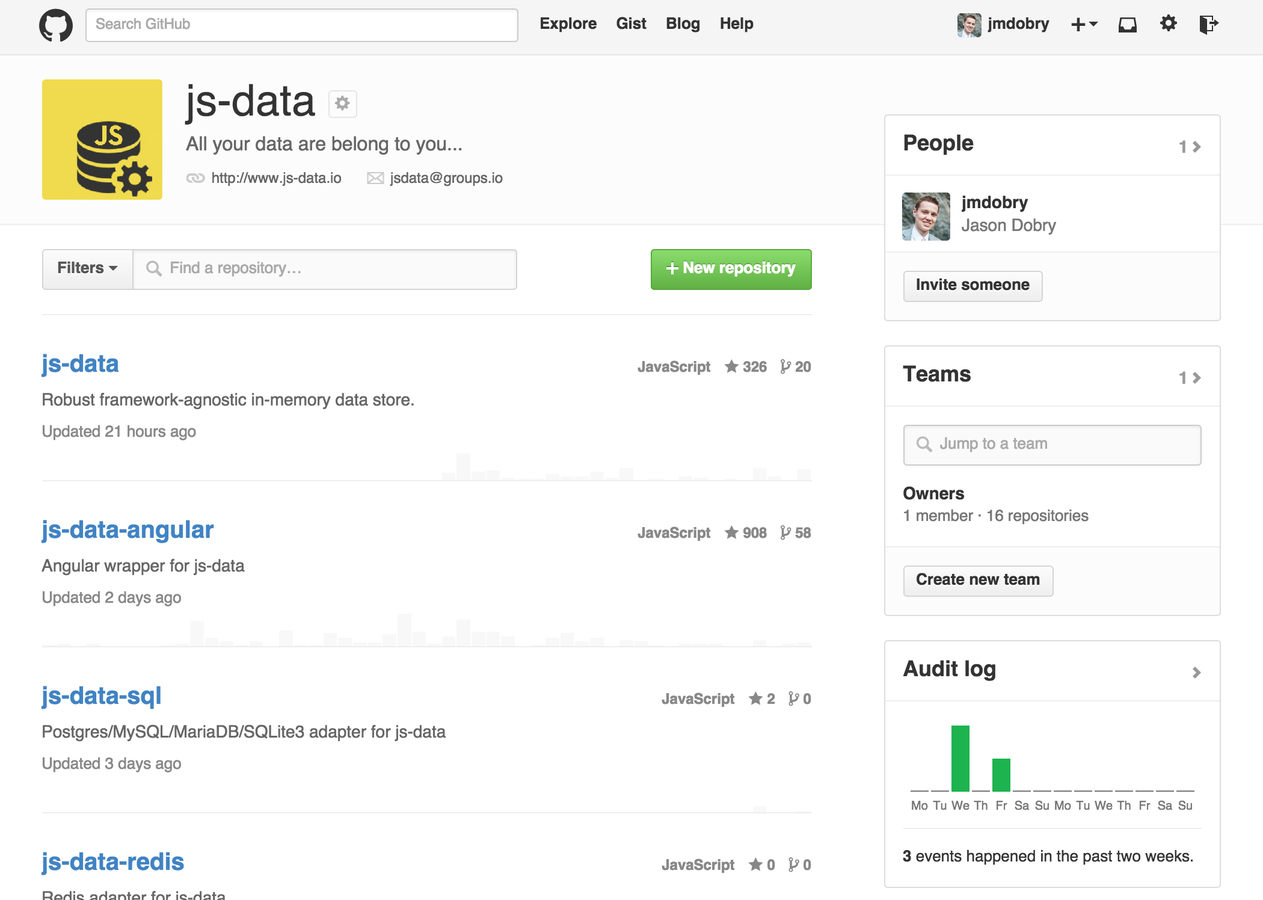Screen dimensions: 1263x900
Task: Open the notifications inbox icon
Action: (x=1127, y=24)
